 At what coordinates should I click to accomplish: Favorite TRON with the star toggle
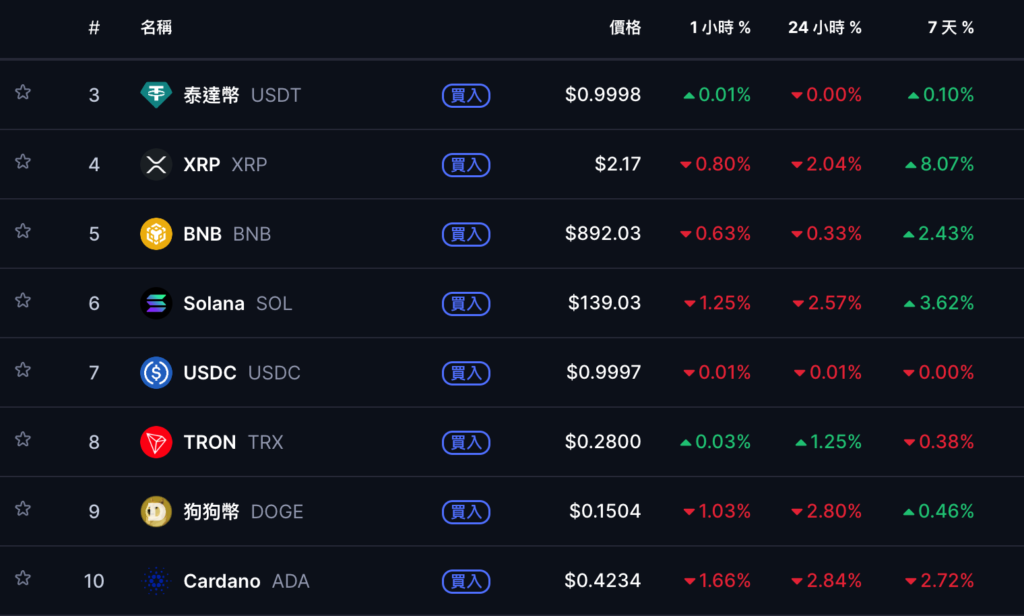pyautogui.click(x=23, y=440)
